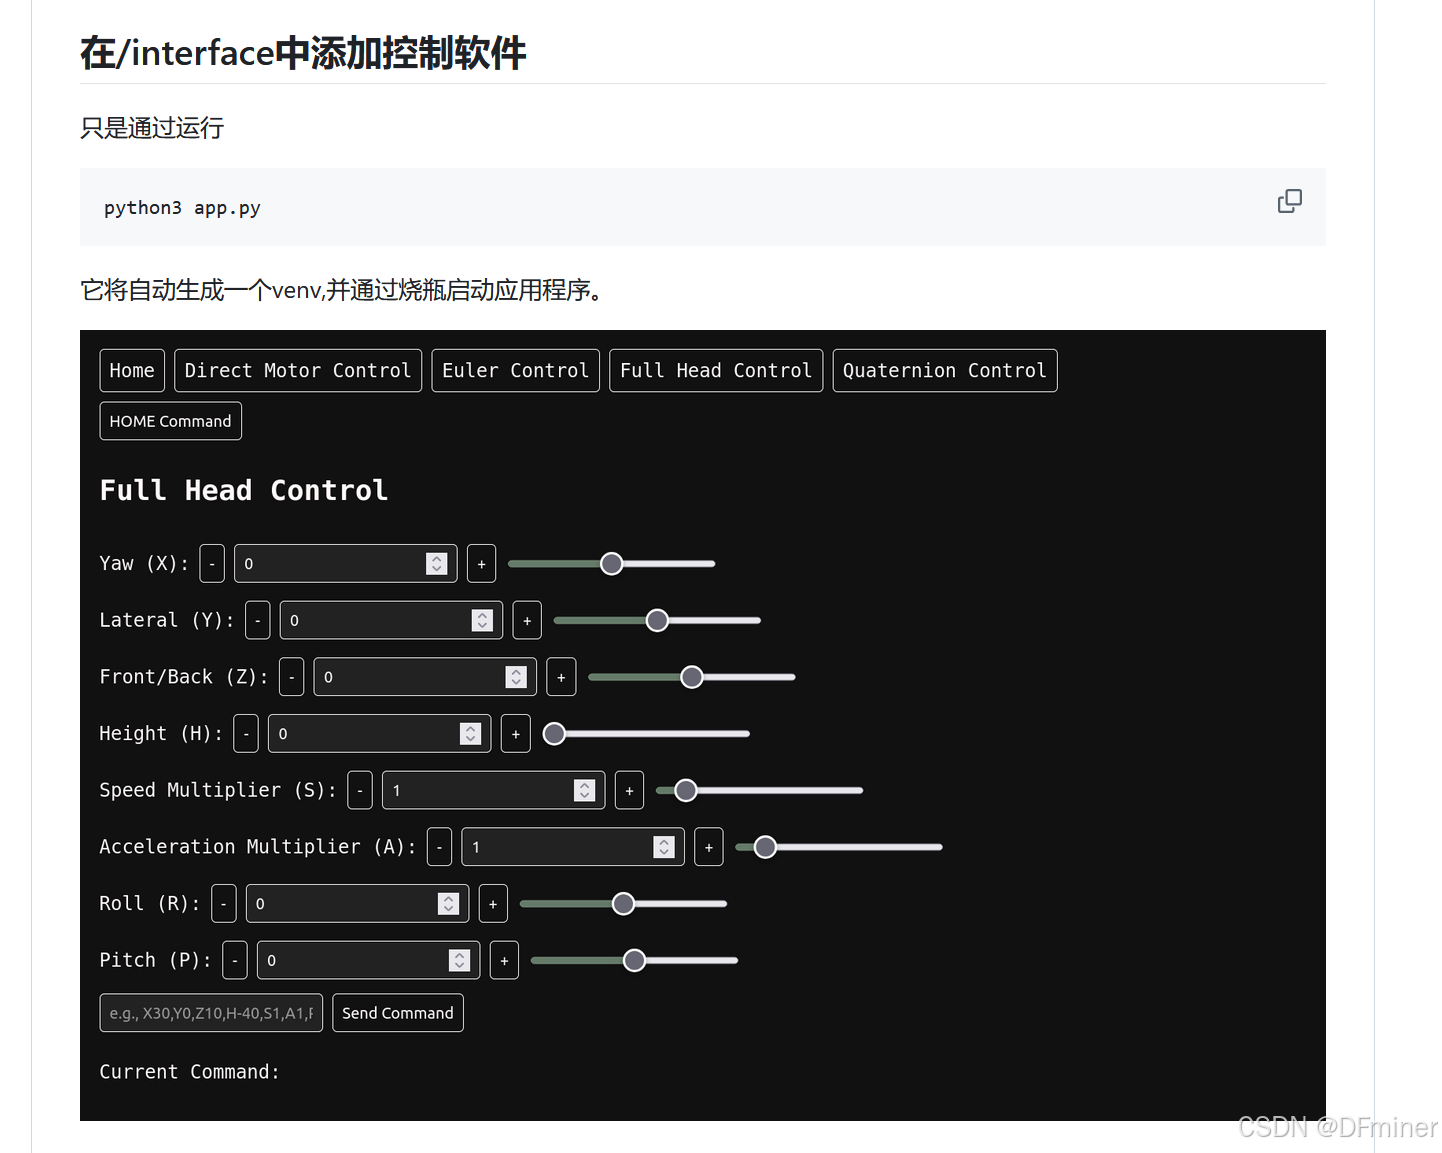
Task: Click the up arrow on Yaw number spinner
Action: point(436,558)
